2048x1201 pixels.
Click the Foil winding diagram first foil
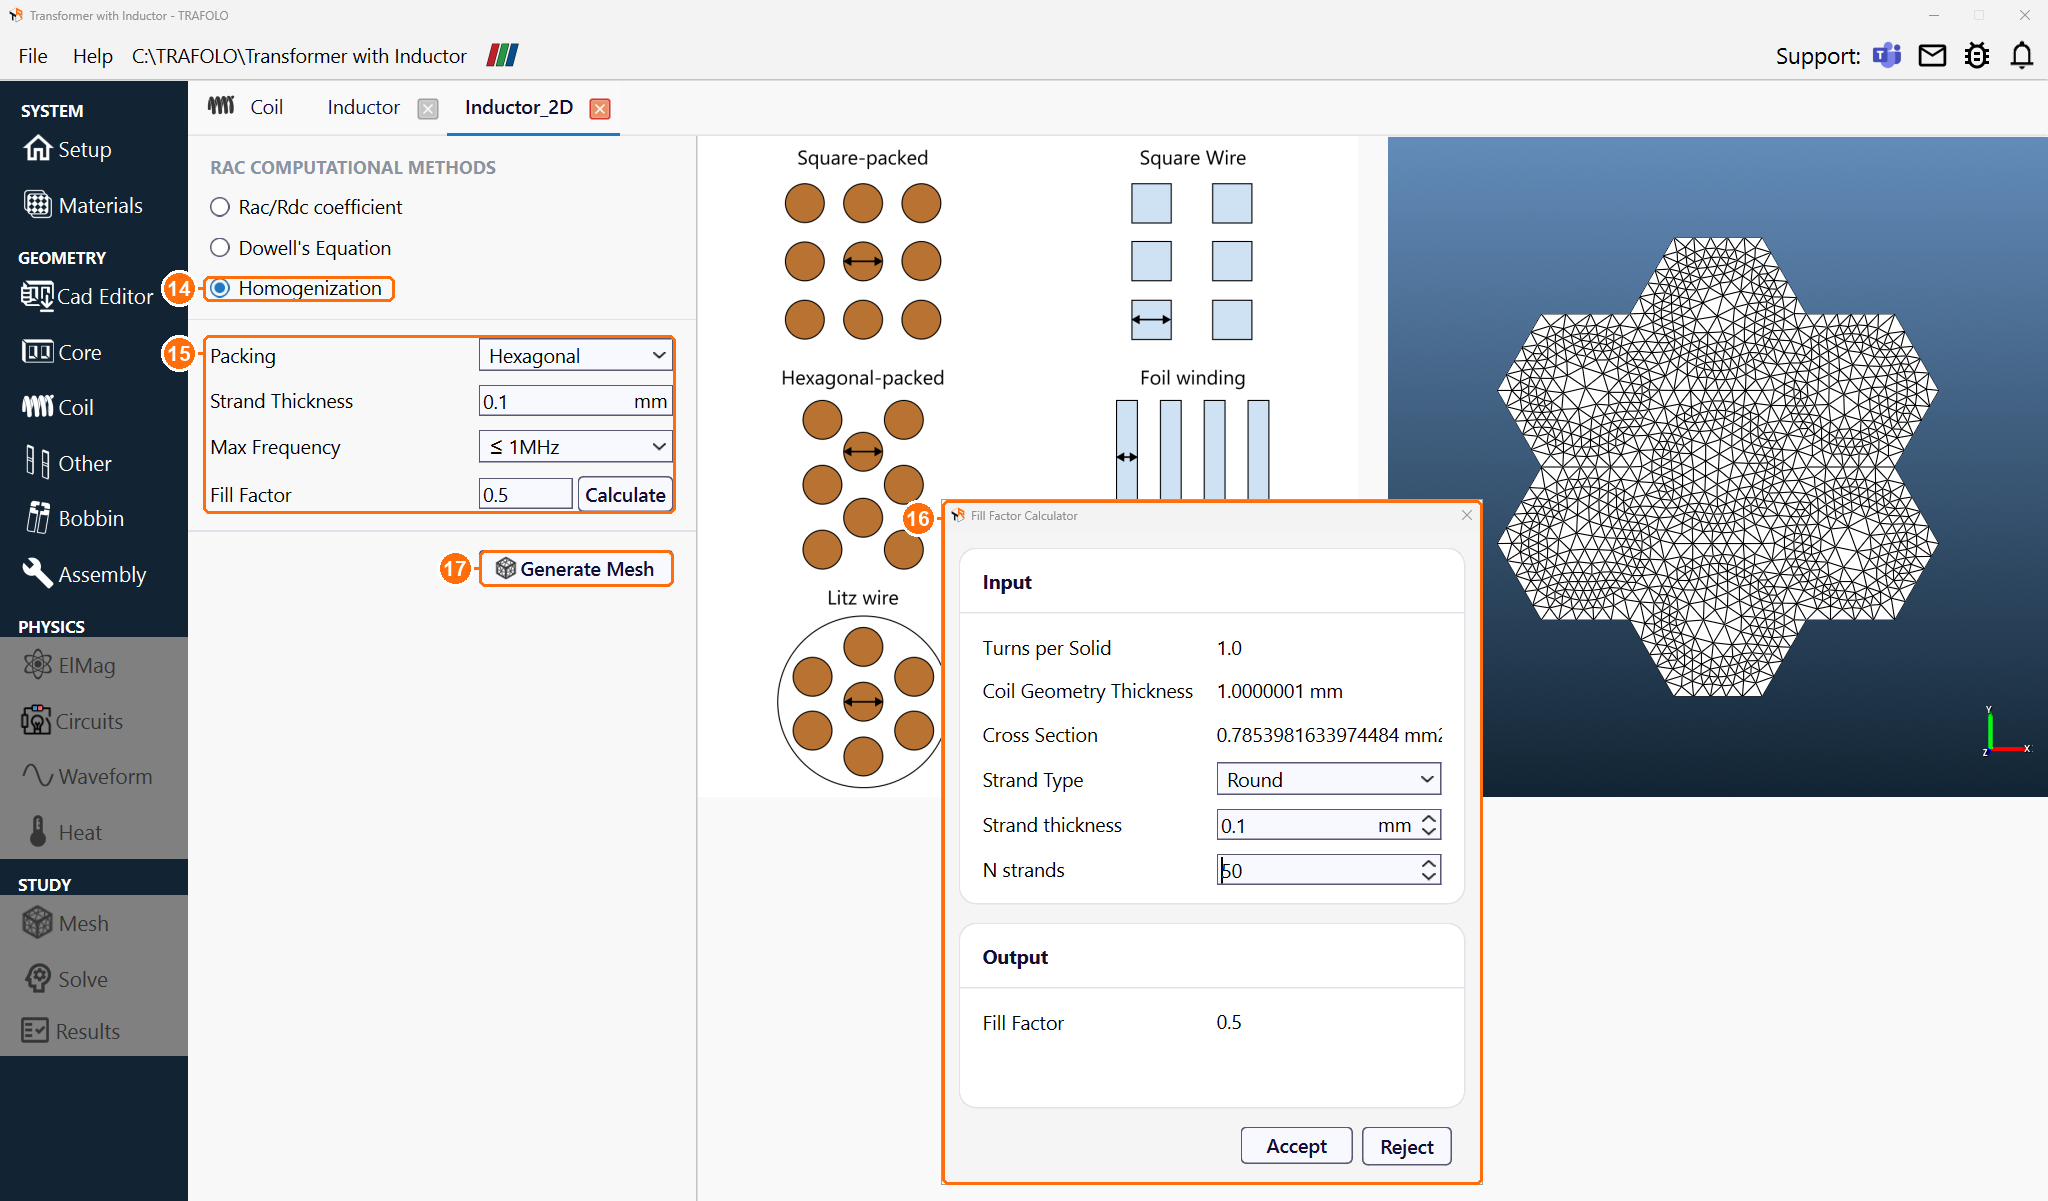pyautogui.click(x=1127, y=450)
